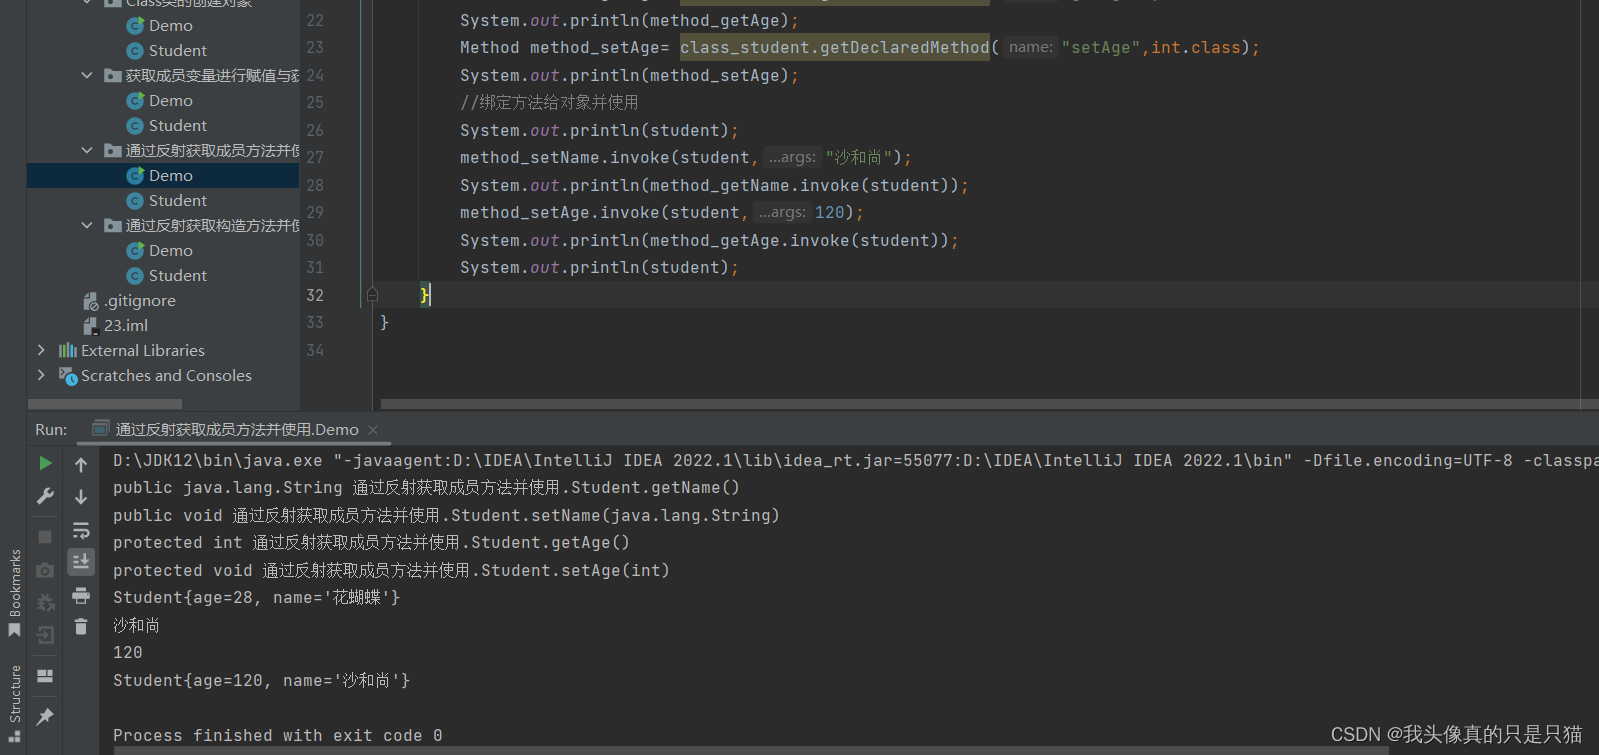Collapse the 通过反射获取构造方法 package
This screenshot has height=755, width=1599.
pyautogui.click(x=87, y=225)
